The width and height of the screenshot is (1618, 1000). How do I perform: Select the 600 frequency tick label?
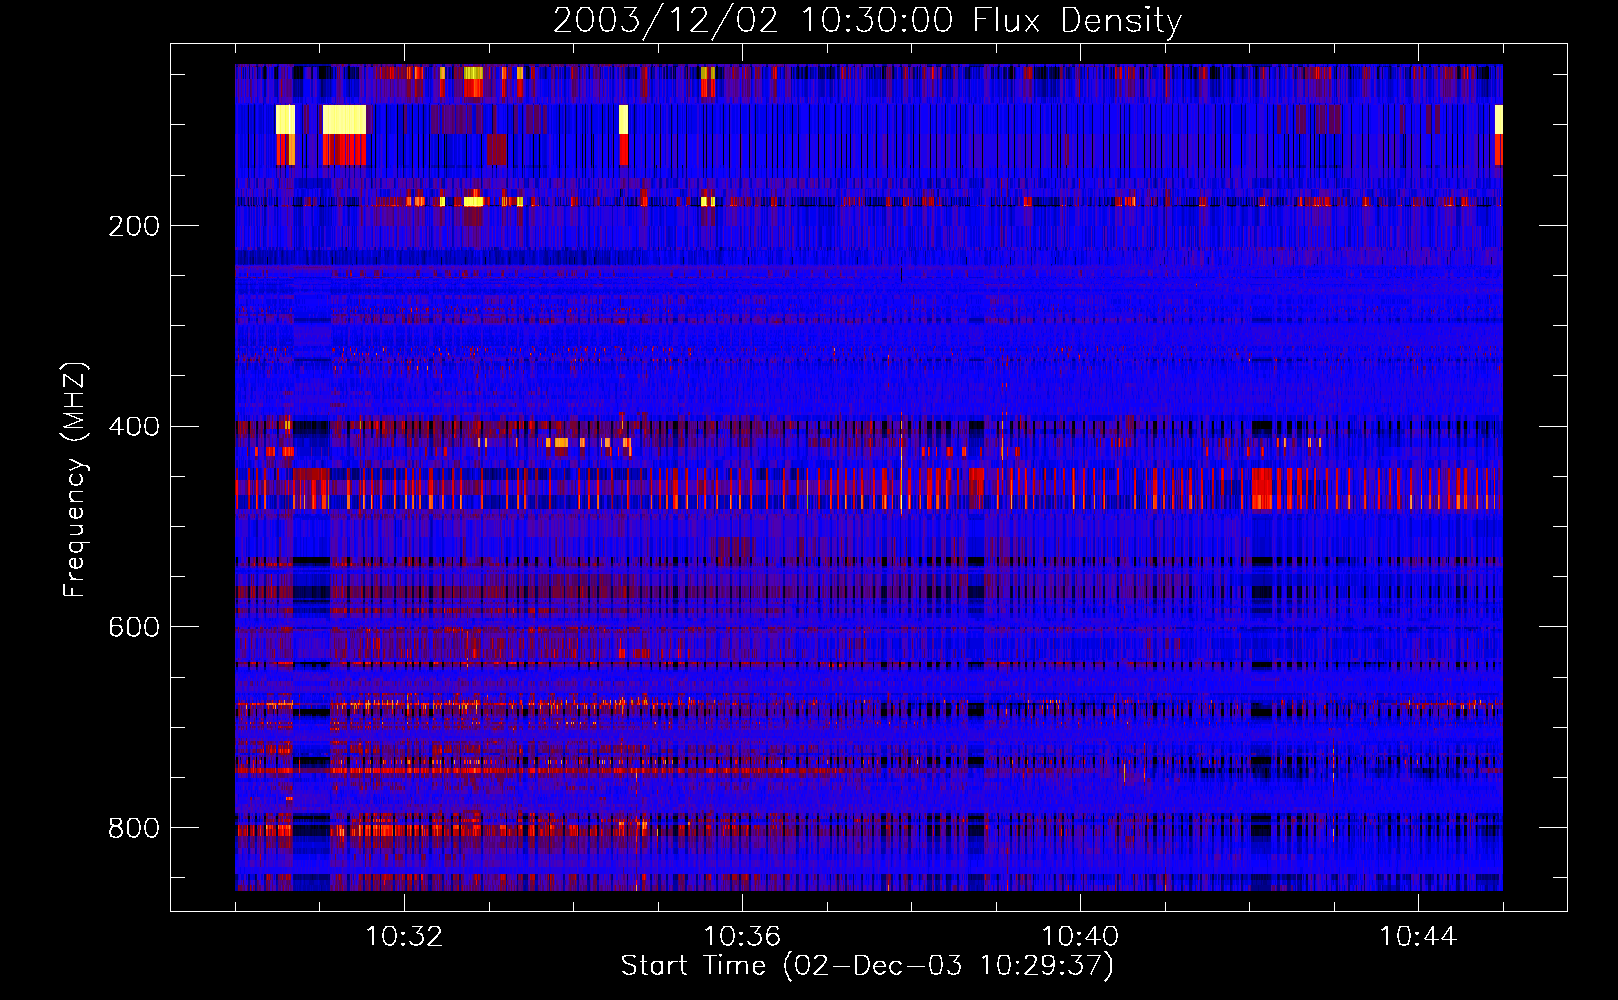[x=134, y=627]
